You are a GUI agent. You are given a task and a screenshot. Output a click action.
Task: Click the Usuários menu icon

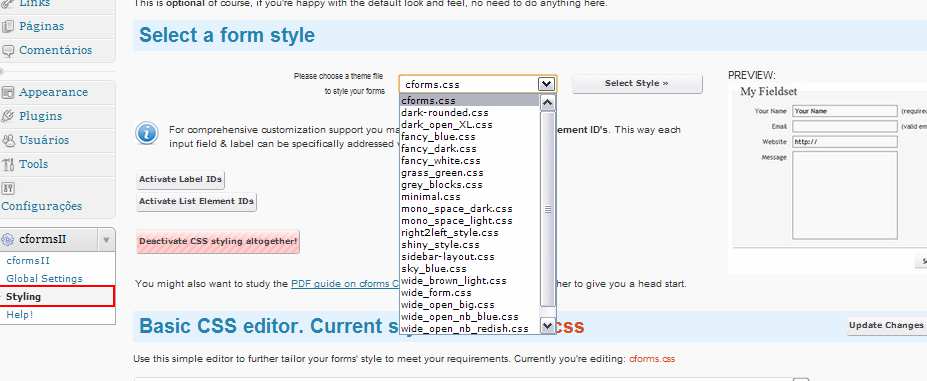click(8, 140)
